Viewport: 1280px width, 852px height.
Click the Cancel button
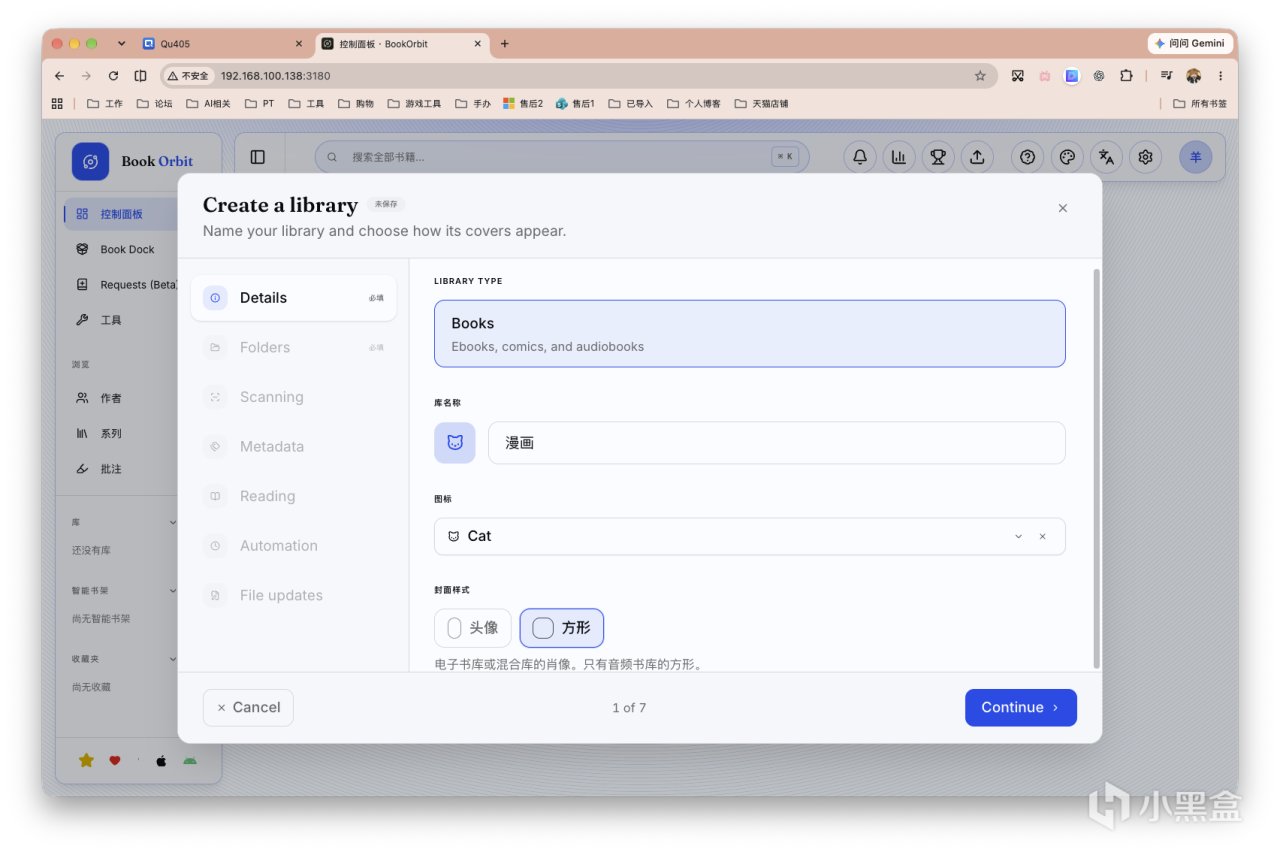(248, 707)
